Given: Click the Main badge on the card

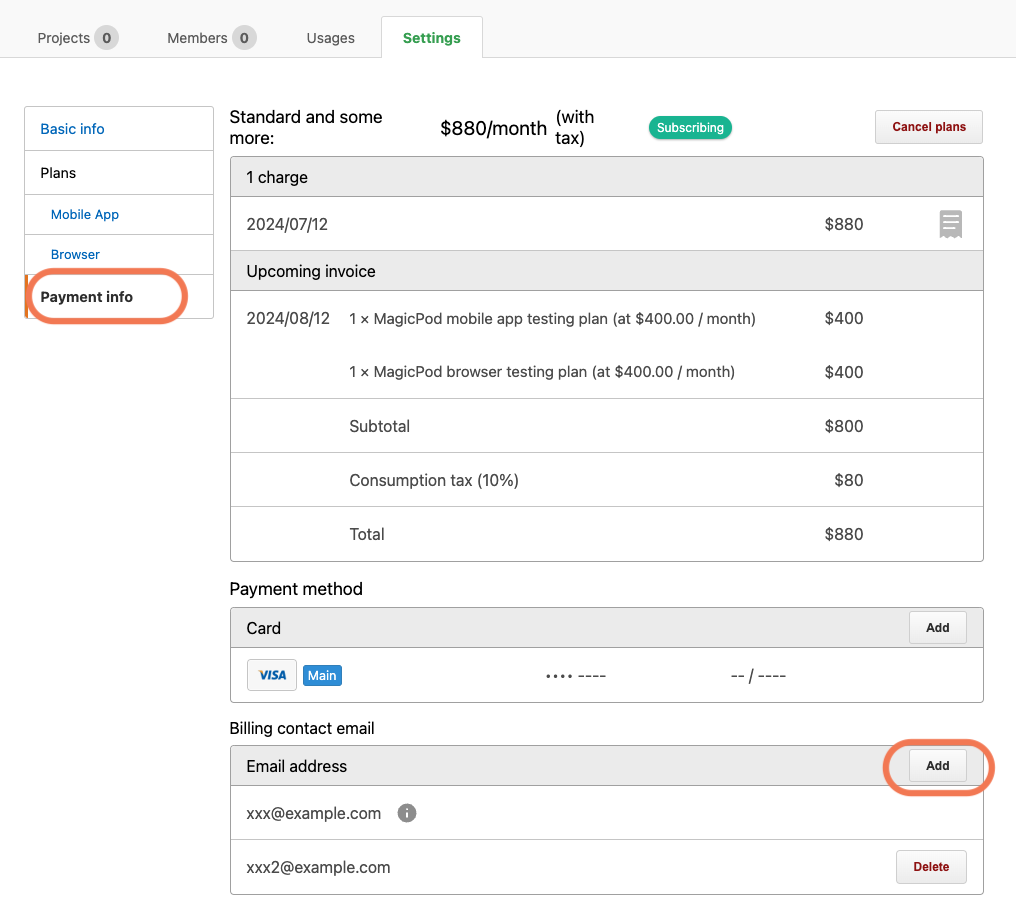Looking at the screenshot, I should (322, 675).
